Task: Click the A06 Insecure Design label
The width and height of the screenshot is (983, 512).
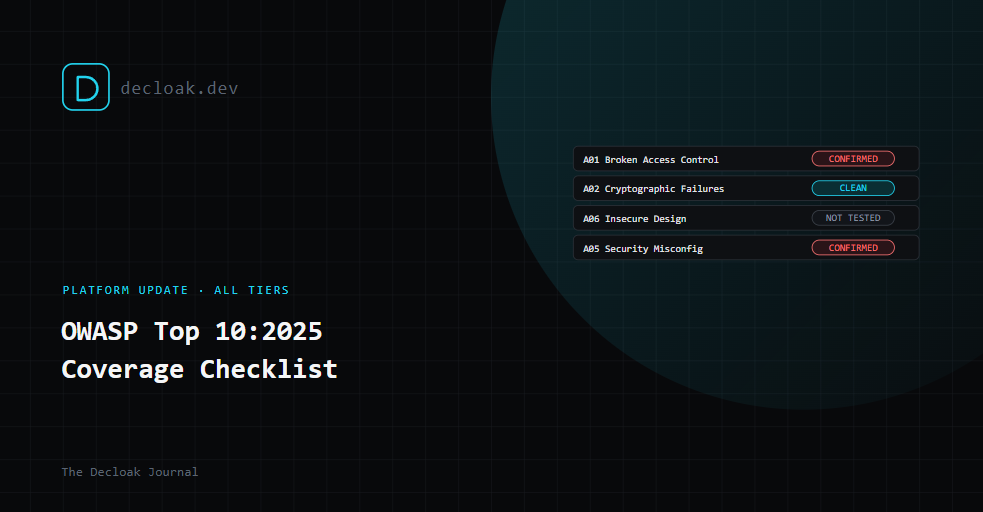Action: click(634, 219)
